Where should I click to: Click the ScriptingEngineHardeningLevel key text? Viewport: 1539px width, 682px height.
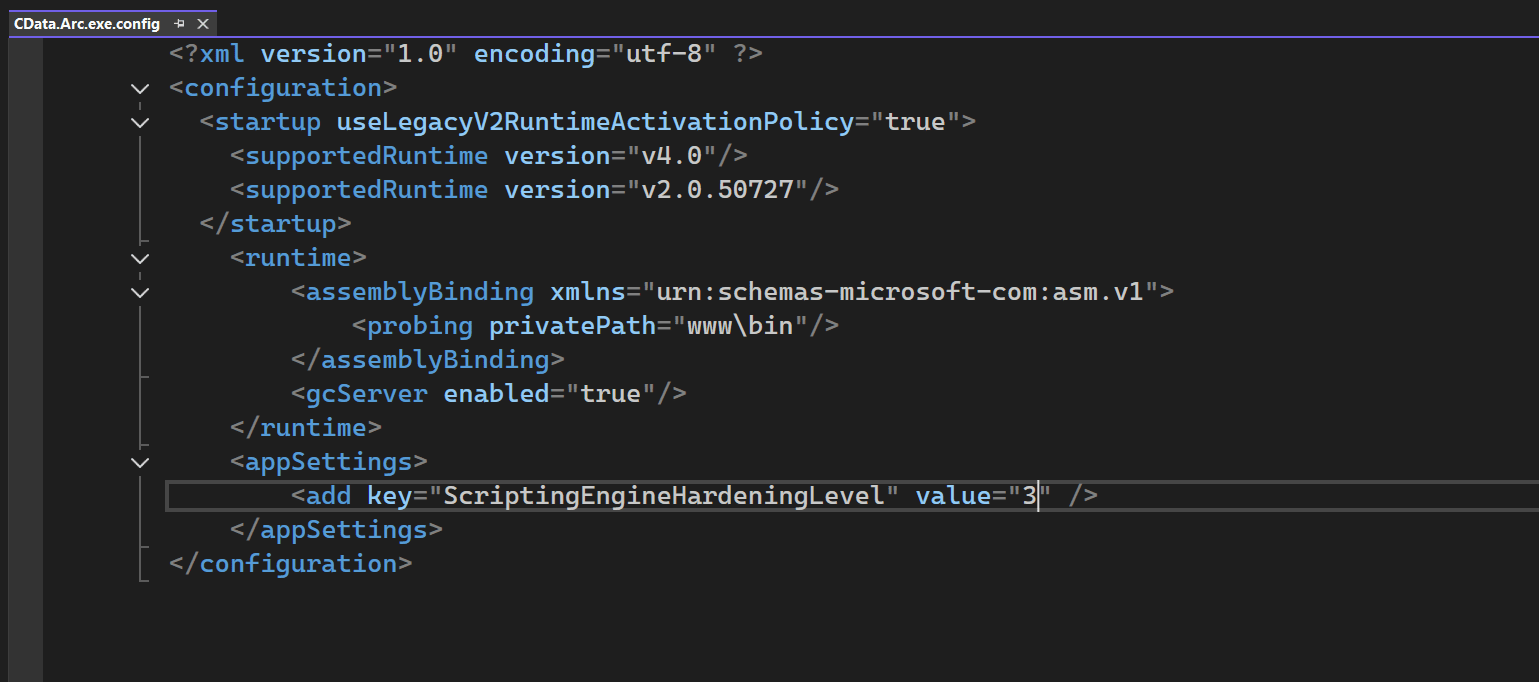point(664,495)
